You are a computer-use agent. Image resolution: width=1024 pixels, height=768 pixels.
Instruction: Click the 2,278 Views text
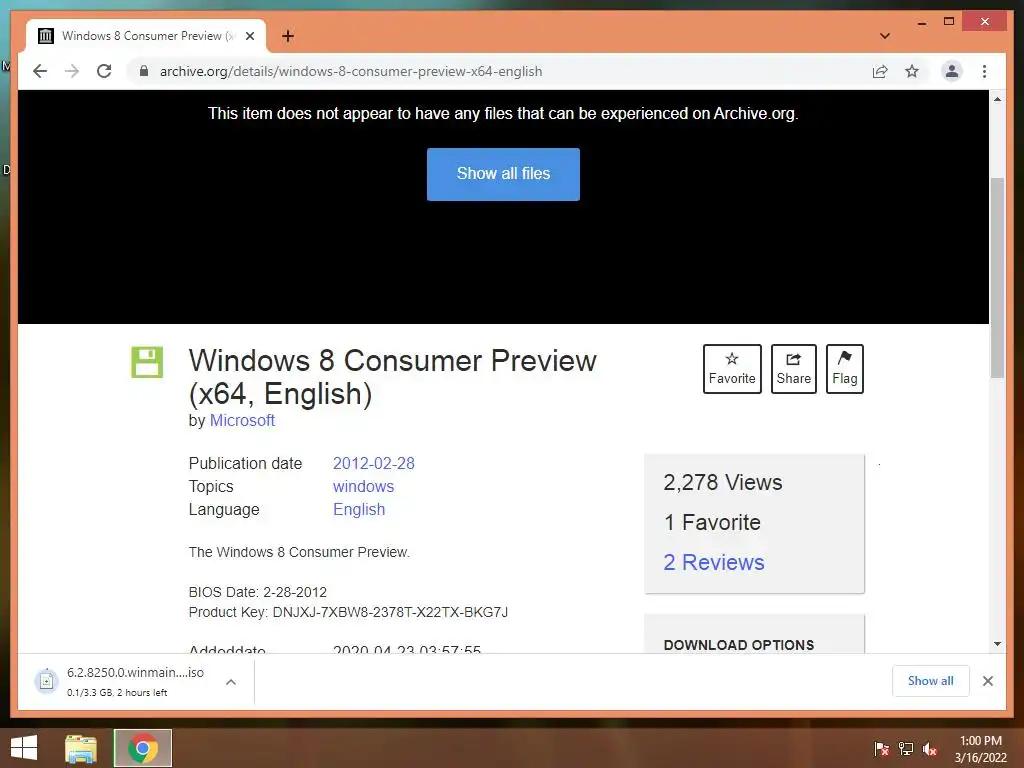722,482
